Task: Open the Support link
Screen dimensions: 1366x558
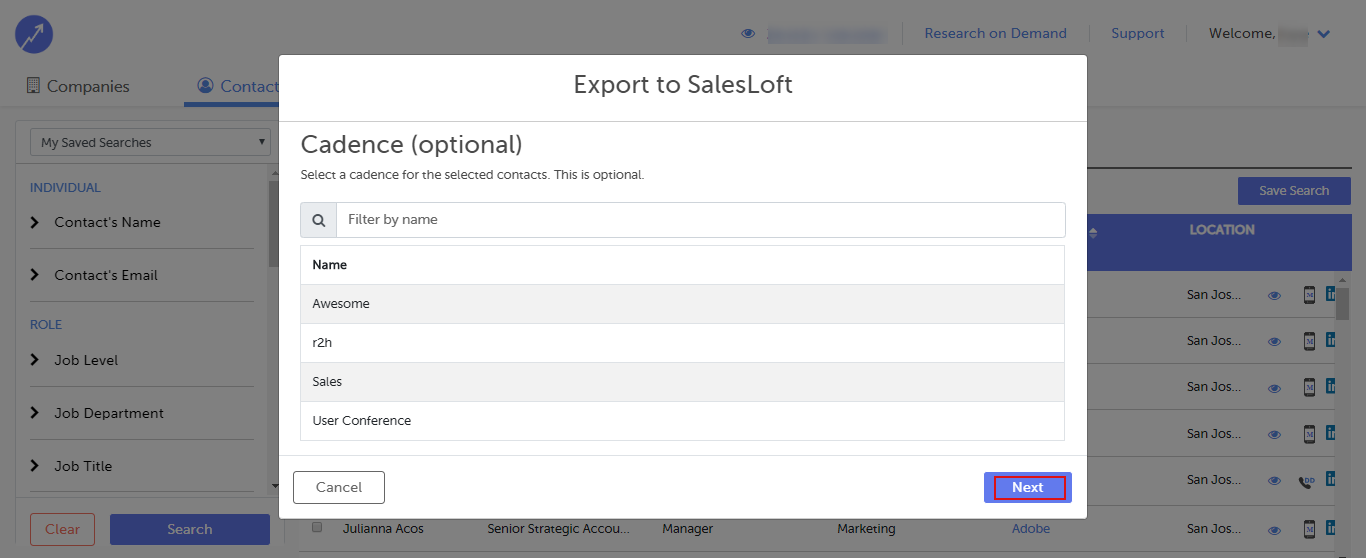Action: [1138, 33]
